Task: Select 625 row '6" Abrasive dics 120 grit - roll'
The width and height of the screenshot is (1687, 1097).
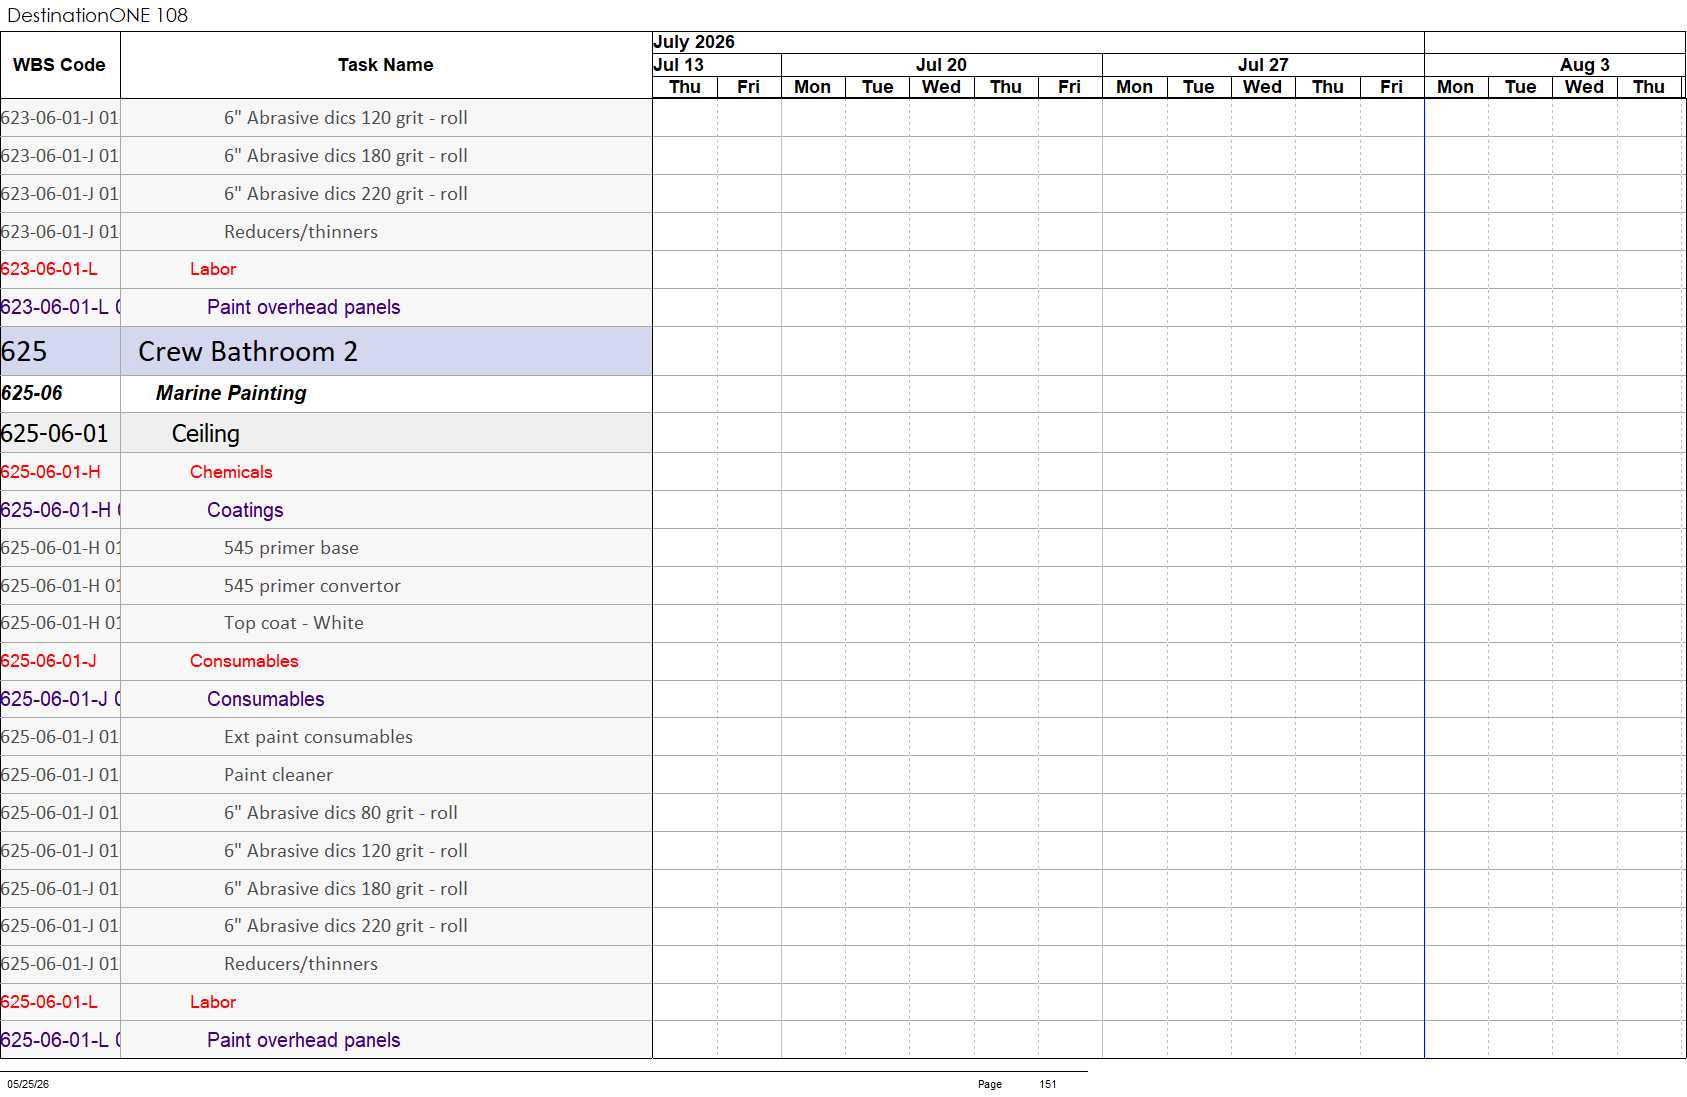Action: [346, 851]
